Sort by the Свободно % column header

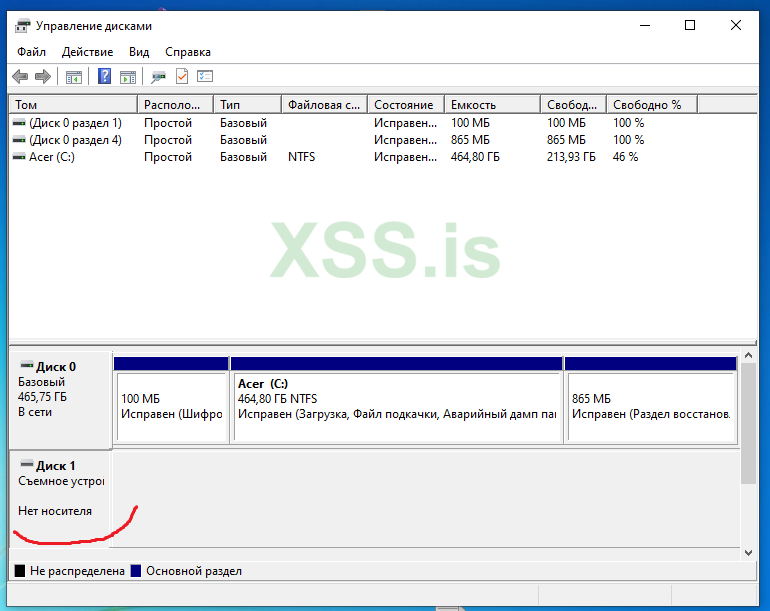click(x=652, y=105)
